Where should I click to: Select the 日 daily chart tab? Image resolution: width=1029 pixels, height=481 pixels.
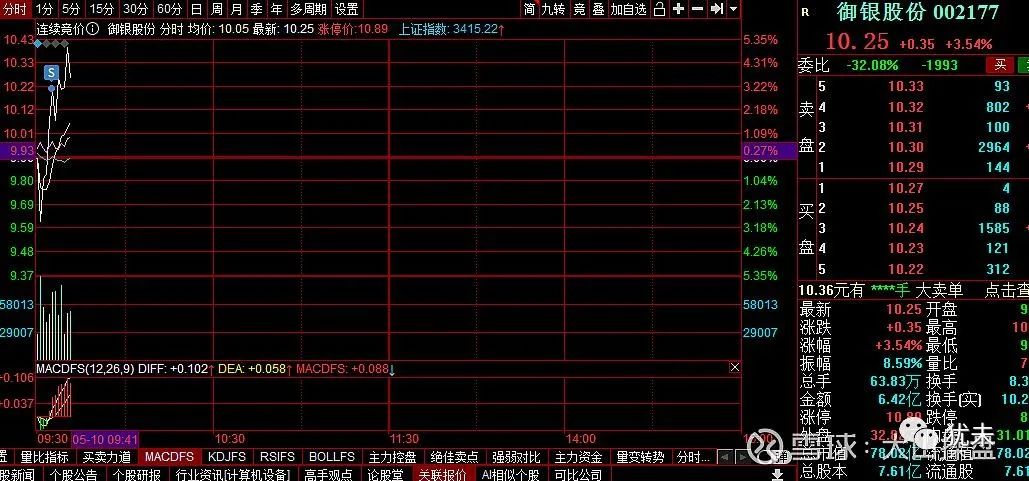pyautogui.click(x=196, y=9)
